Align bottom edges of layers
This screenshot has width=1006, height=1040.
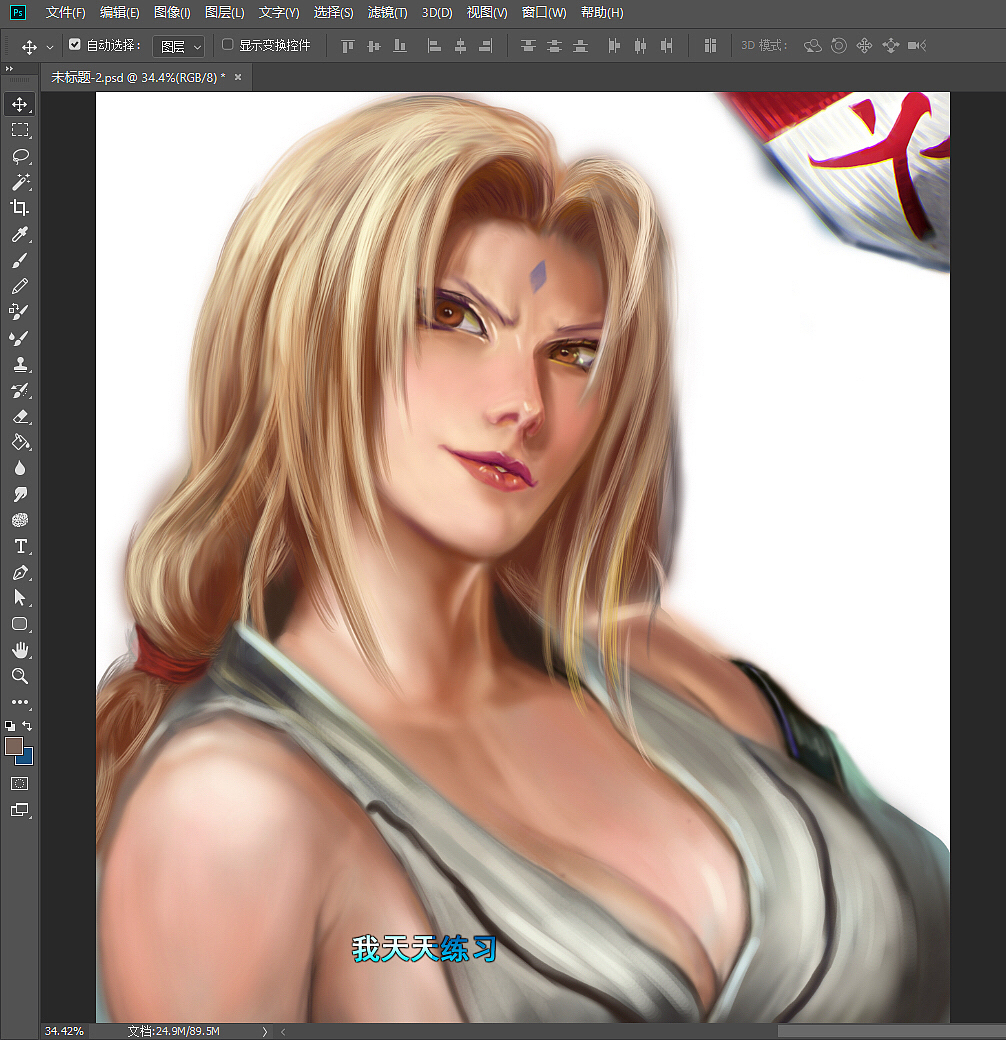[x=400, y=46]
